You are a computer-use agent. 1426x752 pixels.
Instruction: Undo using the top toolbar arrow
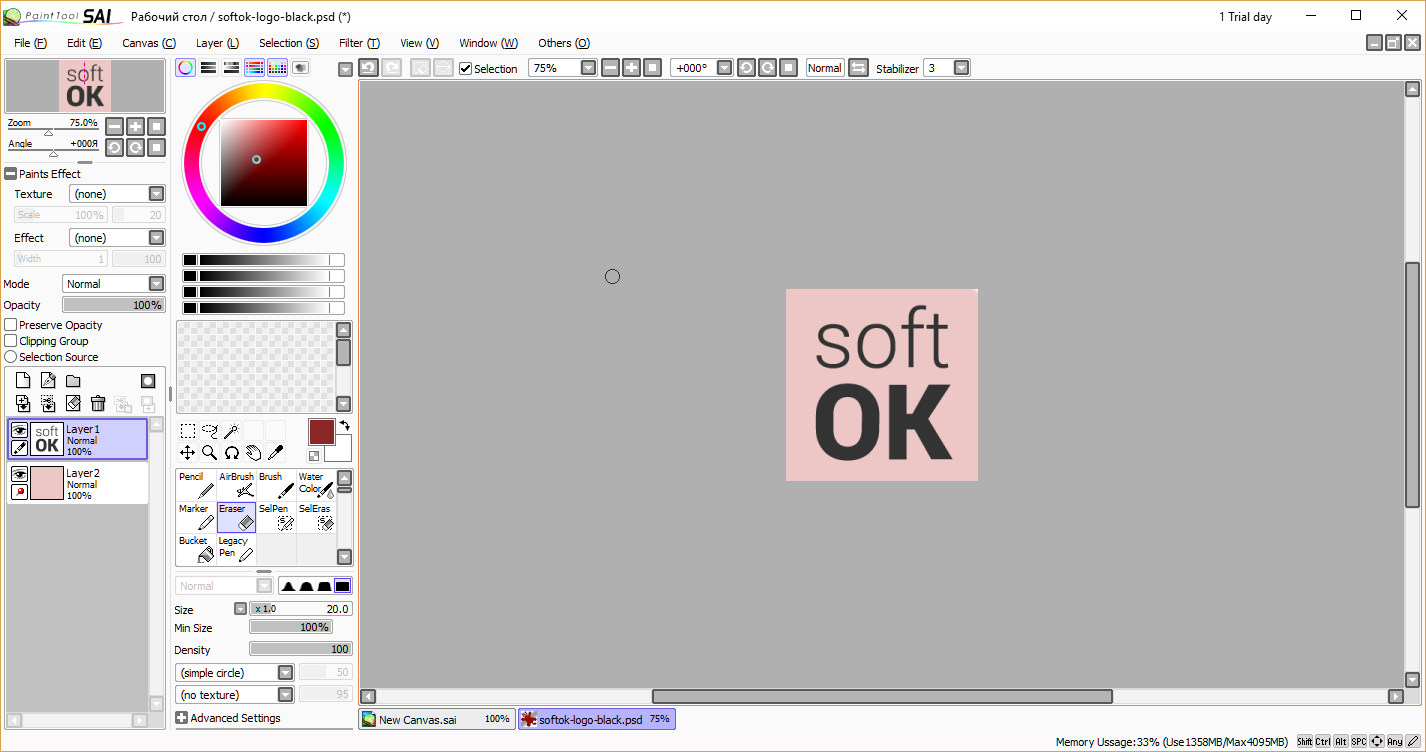coord(368,68)
